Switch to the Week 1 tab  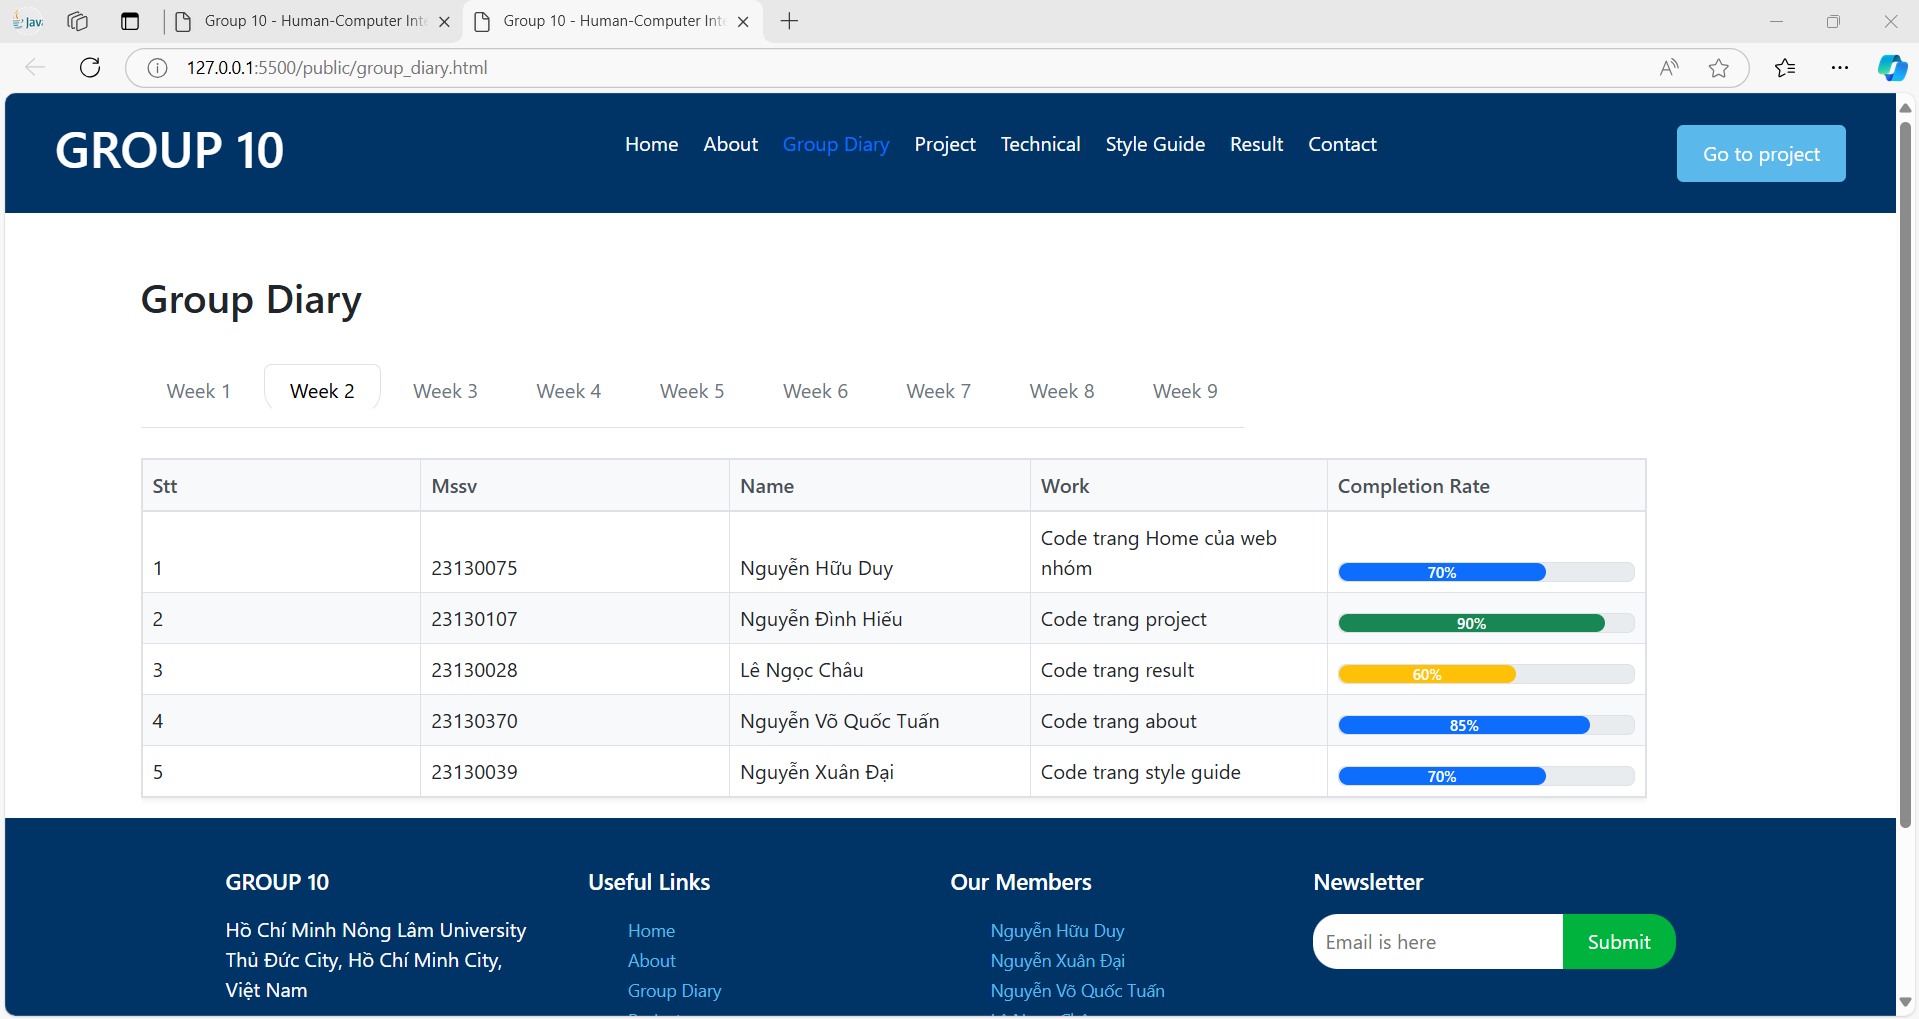click(198, 391)
